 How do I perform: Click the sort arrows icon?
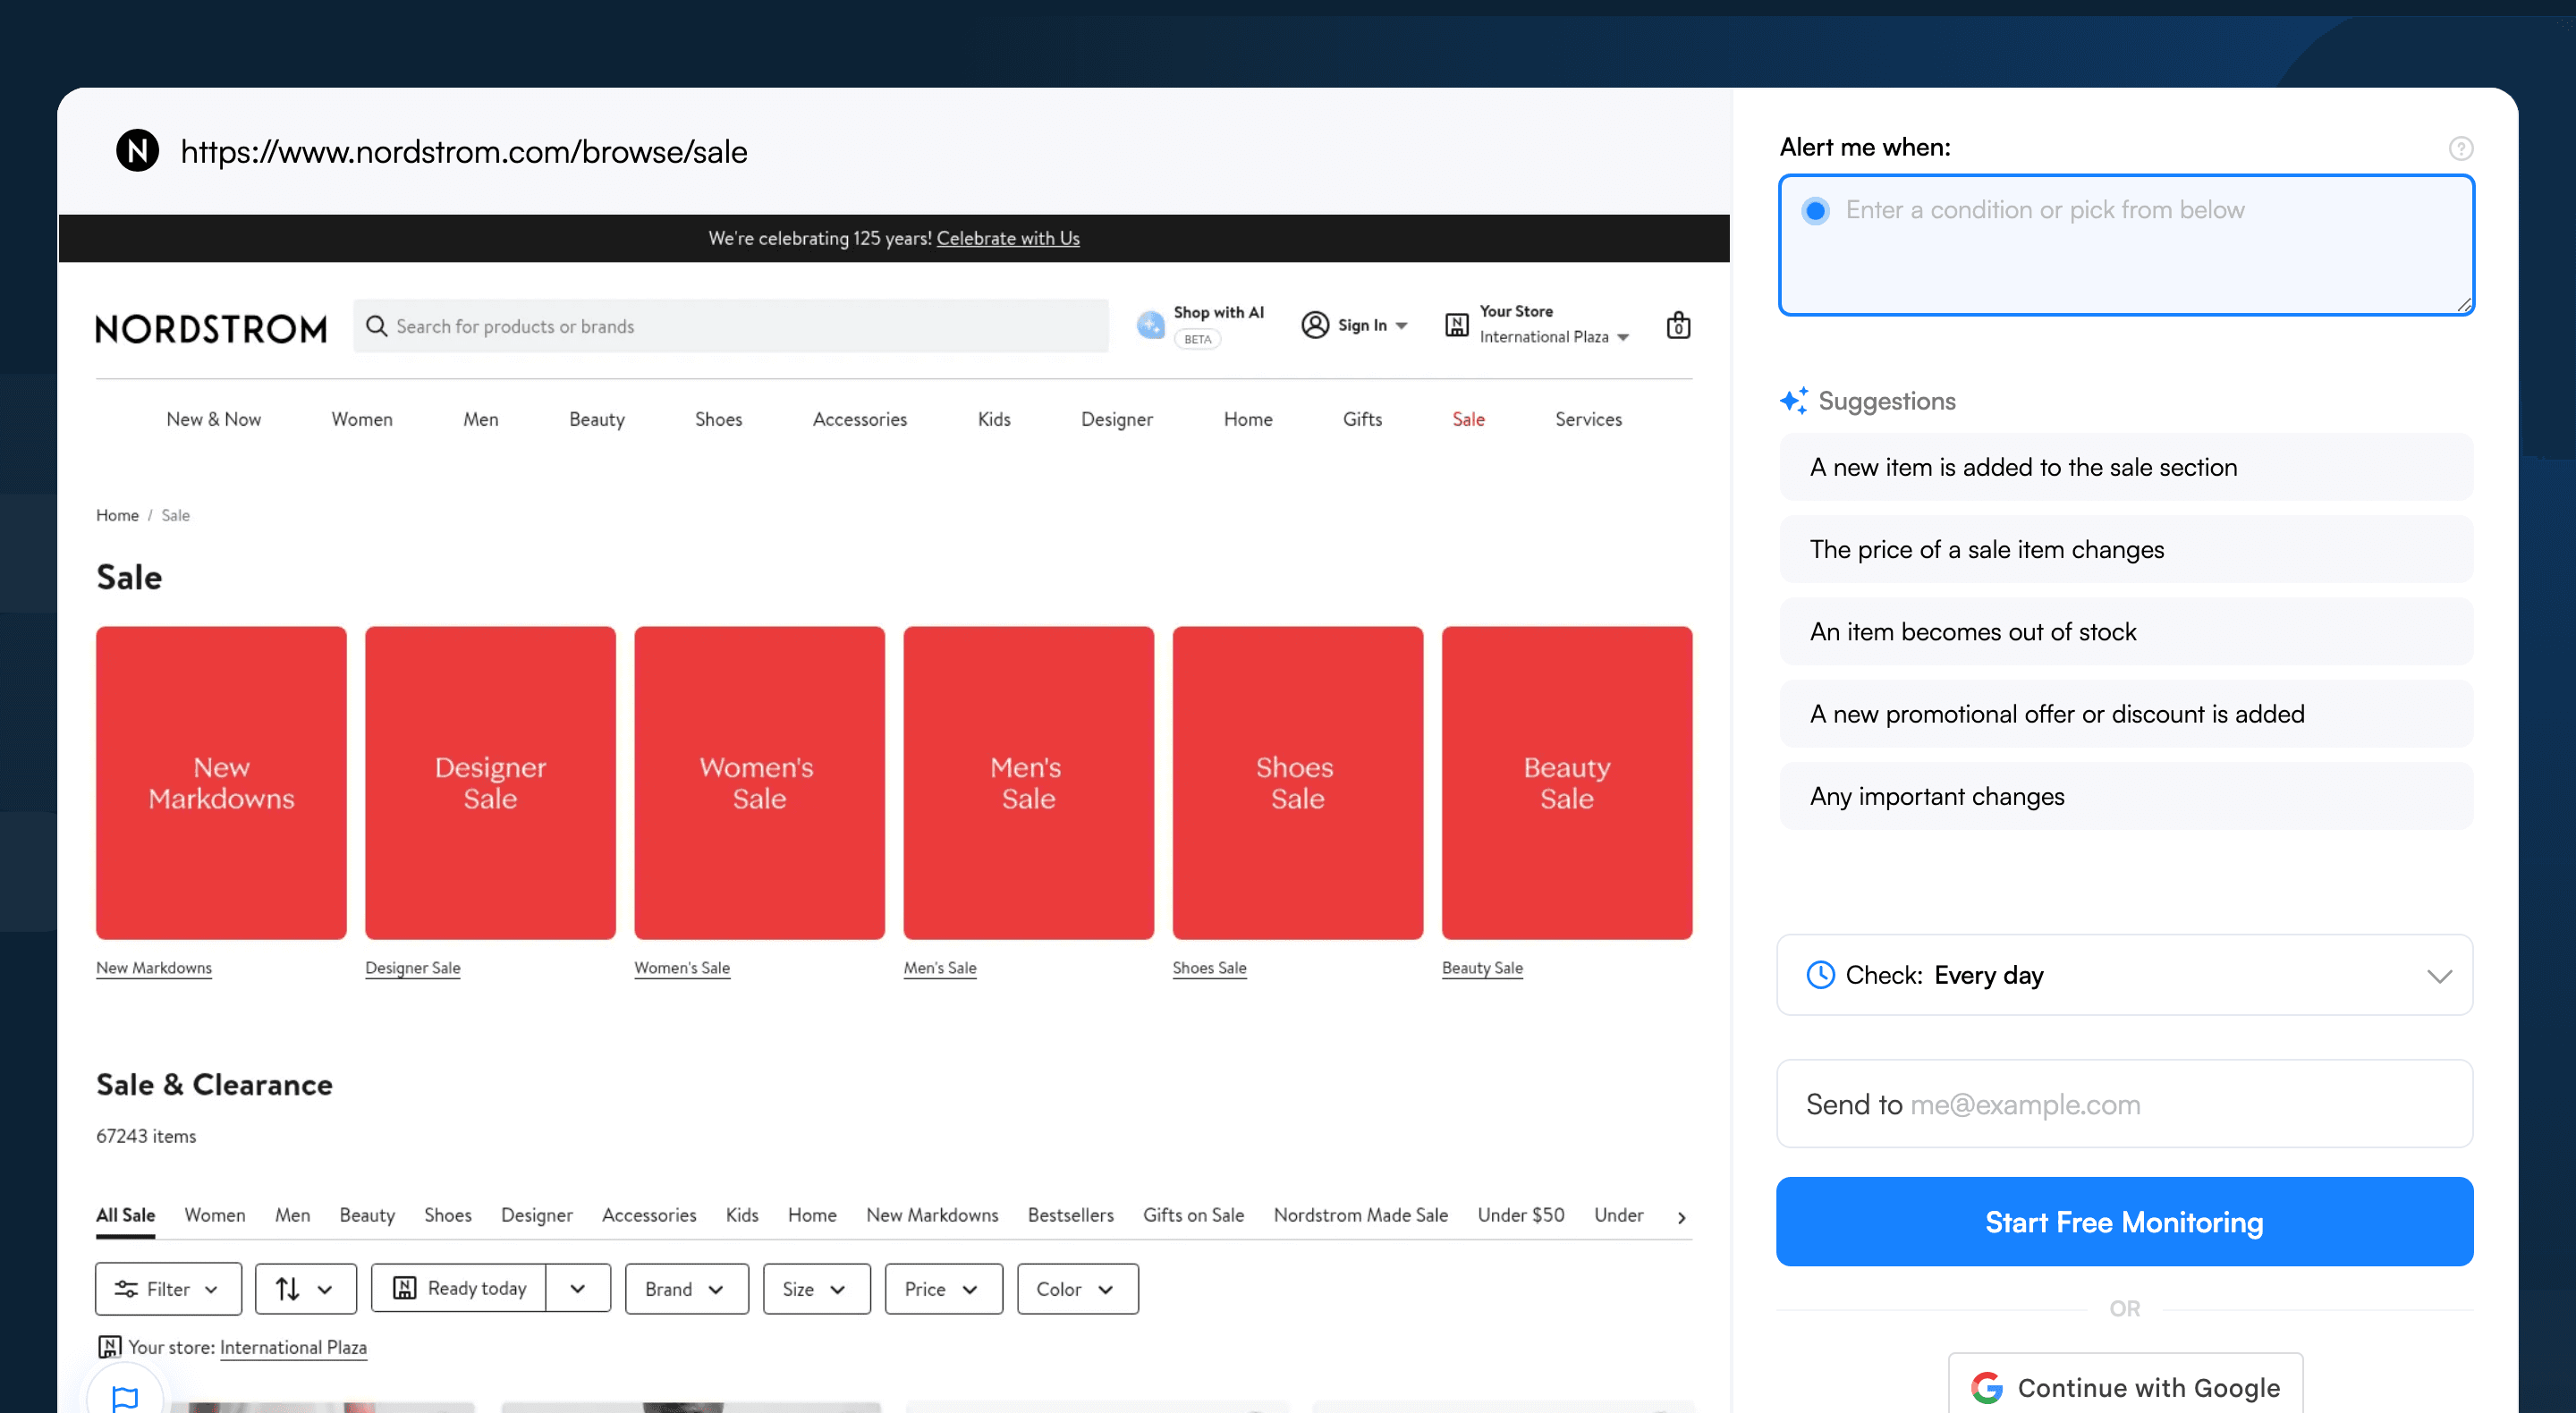click(288, 1289)
